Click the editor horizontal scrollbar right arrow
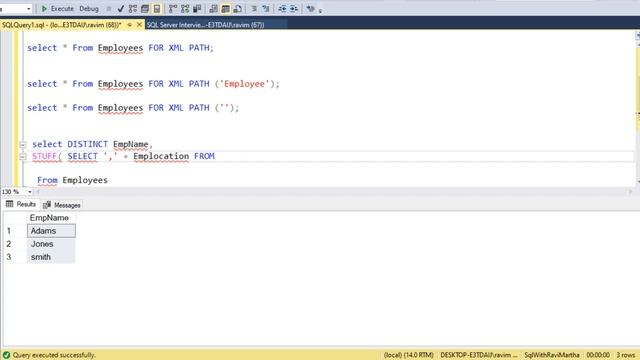This screenshot has width=640, height=360. point(630,192)
